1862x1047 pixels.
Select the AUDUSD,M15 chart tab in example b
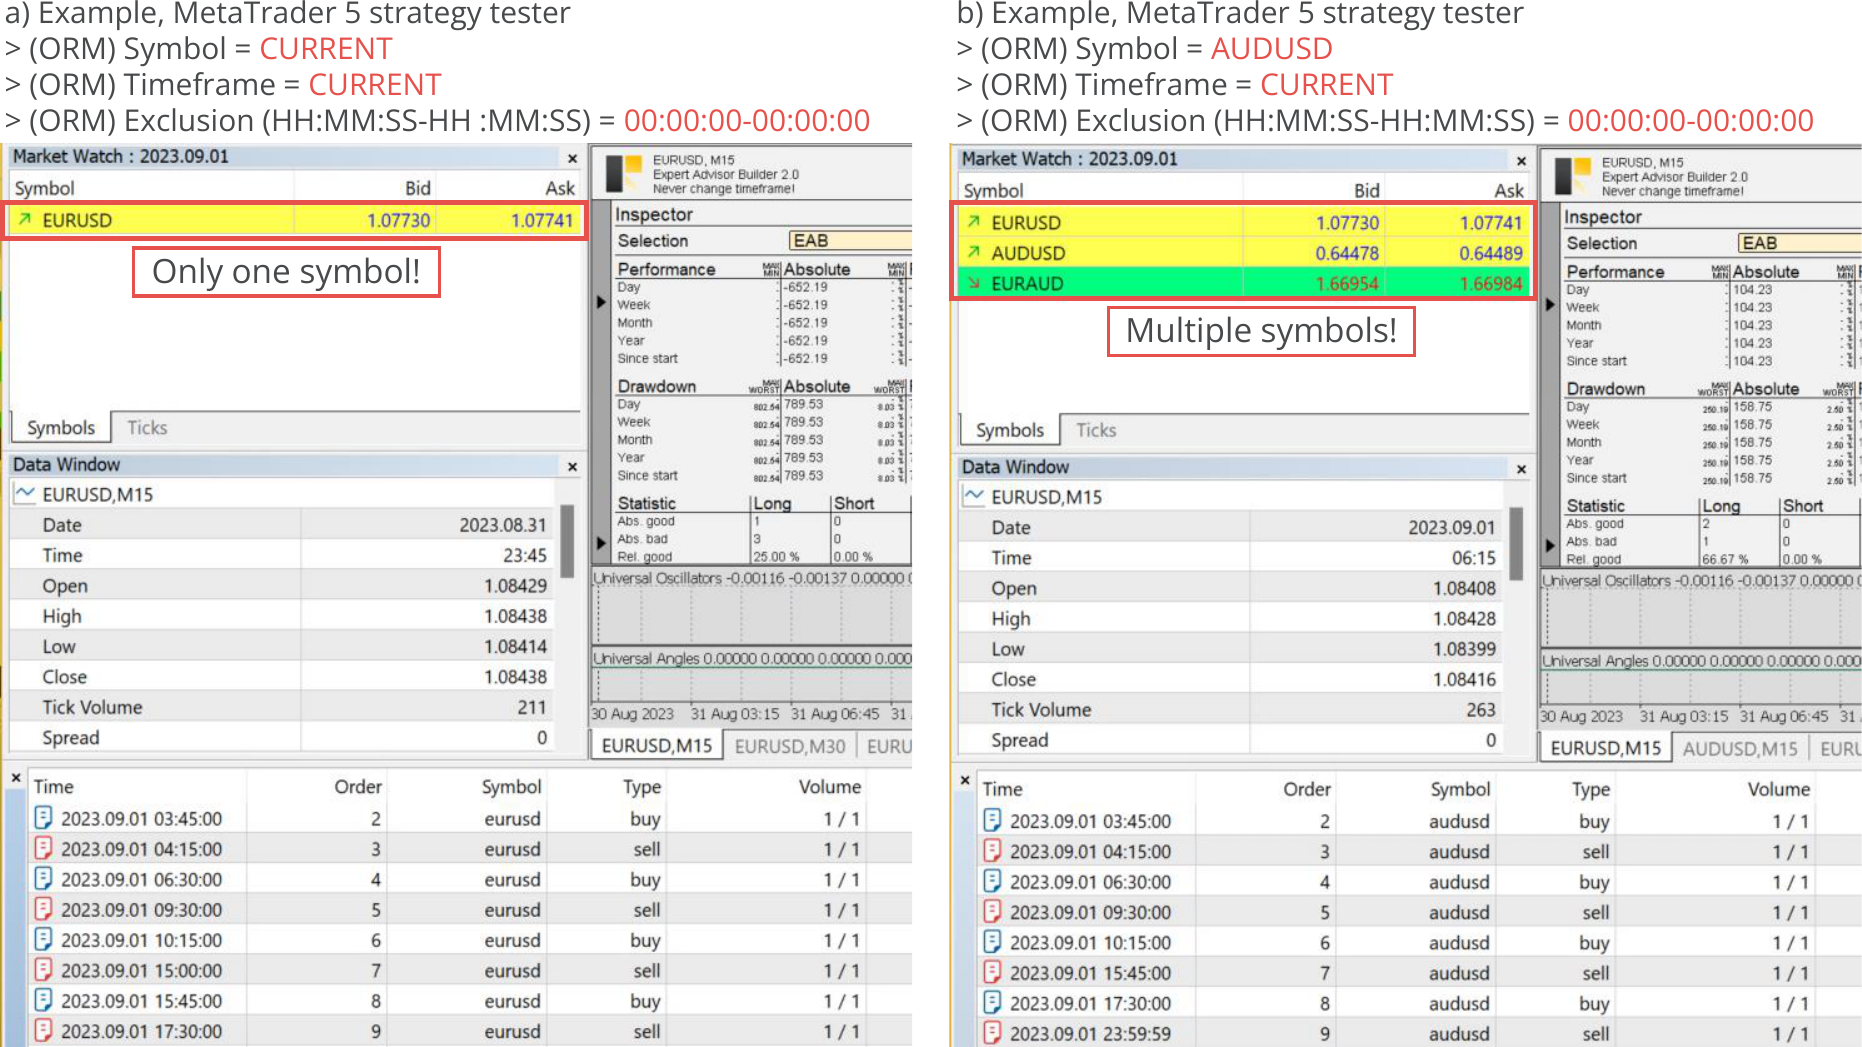tap(1739, 748)
